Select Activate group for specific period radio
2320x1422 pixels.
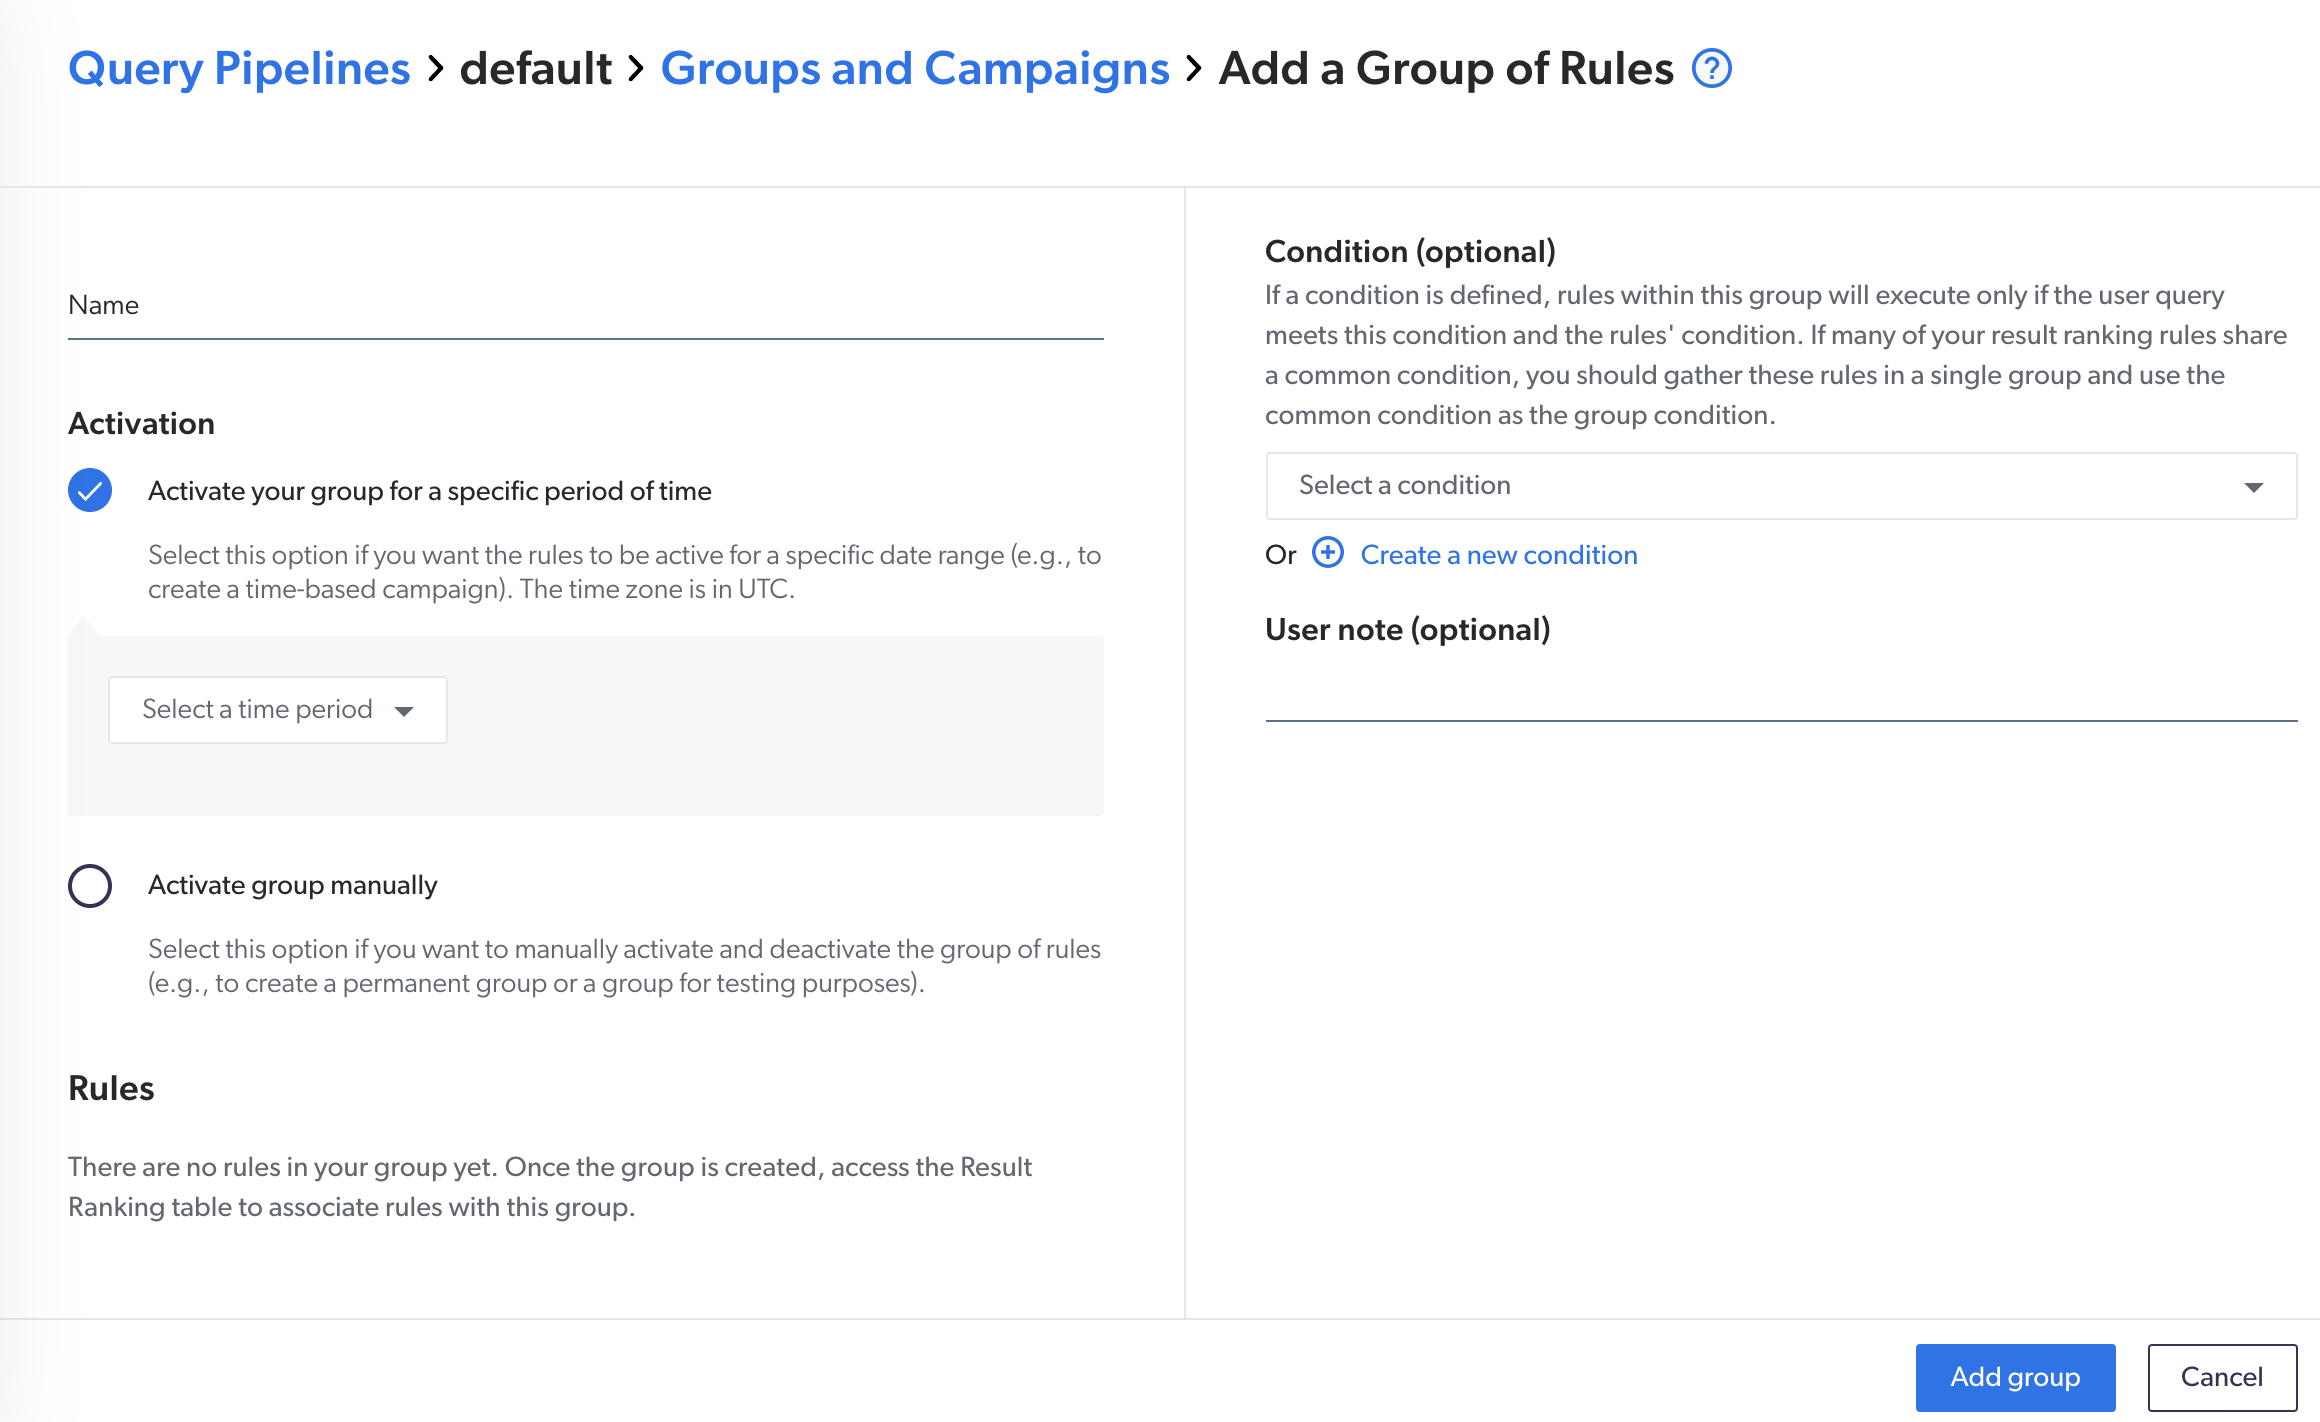[x=90, y=490]
